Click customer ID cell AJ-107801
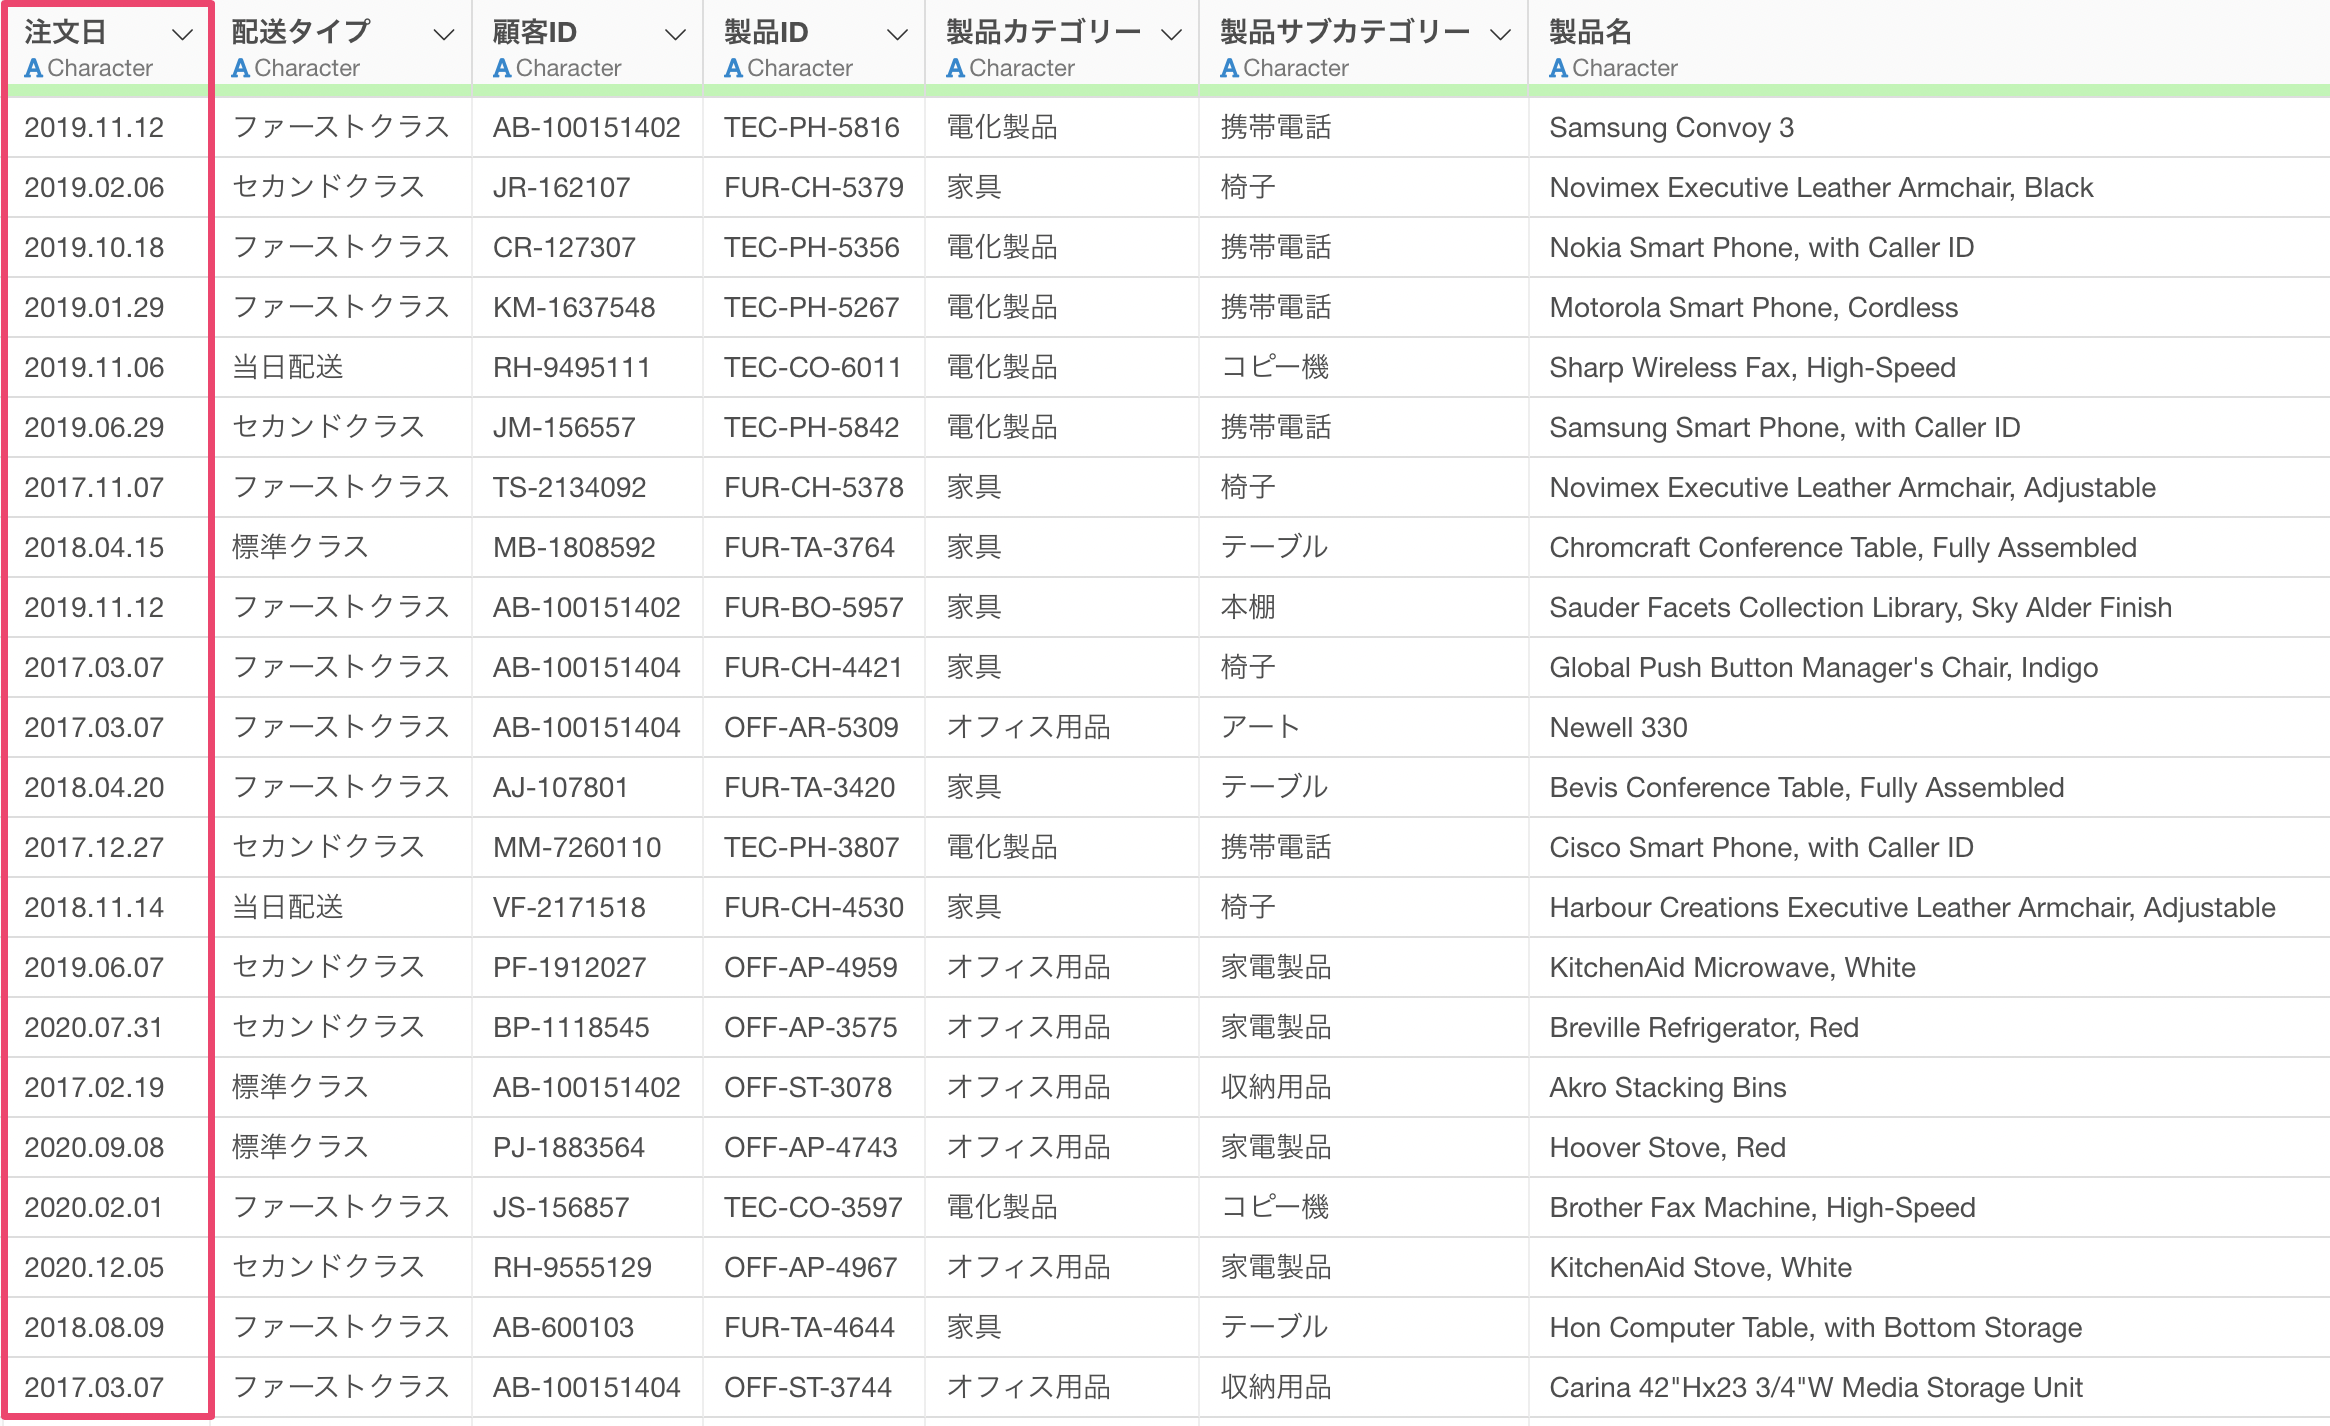This screenshot has height=1426, width=2330. (x=561, y=787)
